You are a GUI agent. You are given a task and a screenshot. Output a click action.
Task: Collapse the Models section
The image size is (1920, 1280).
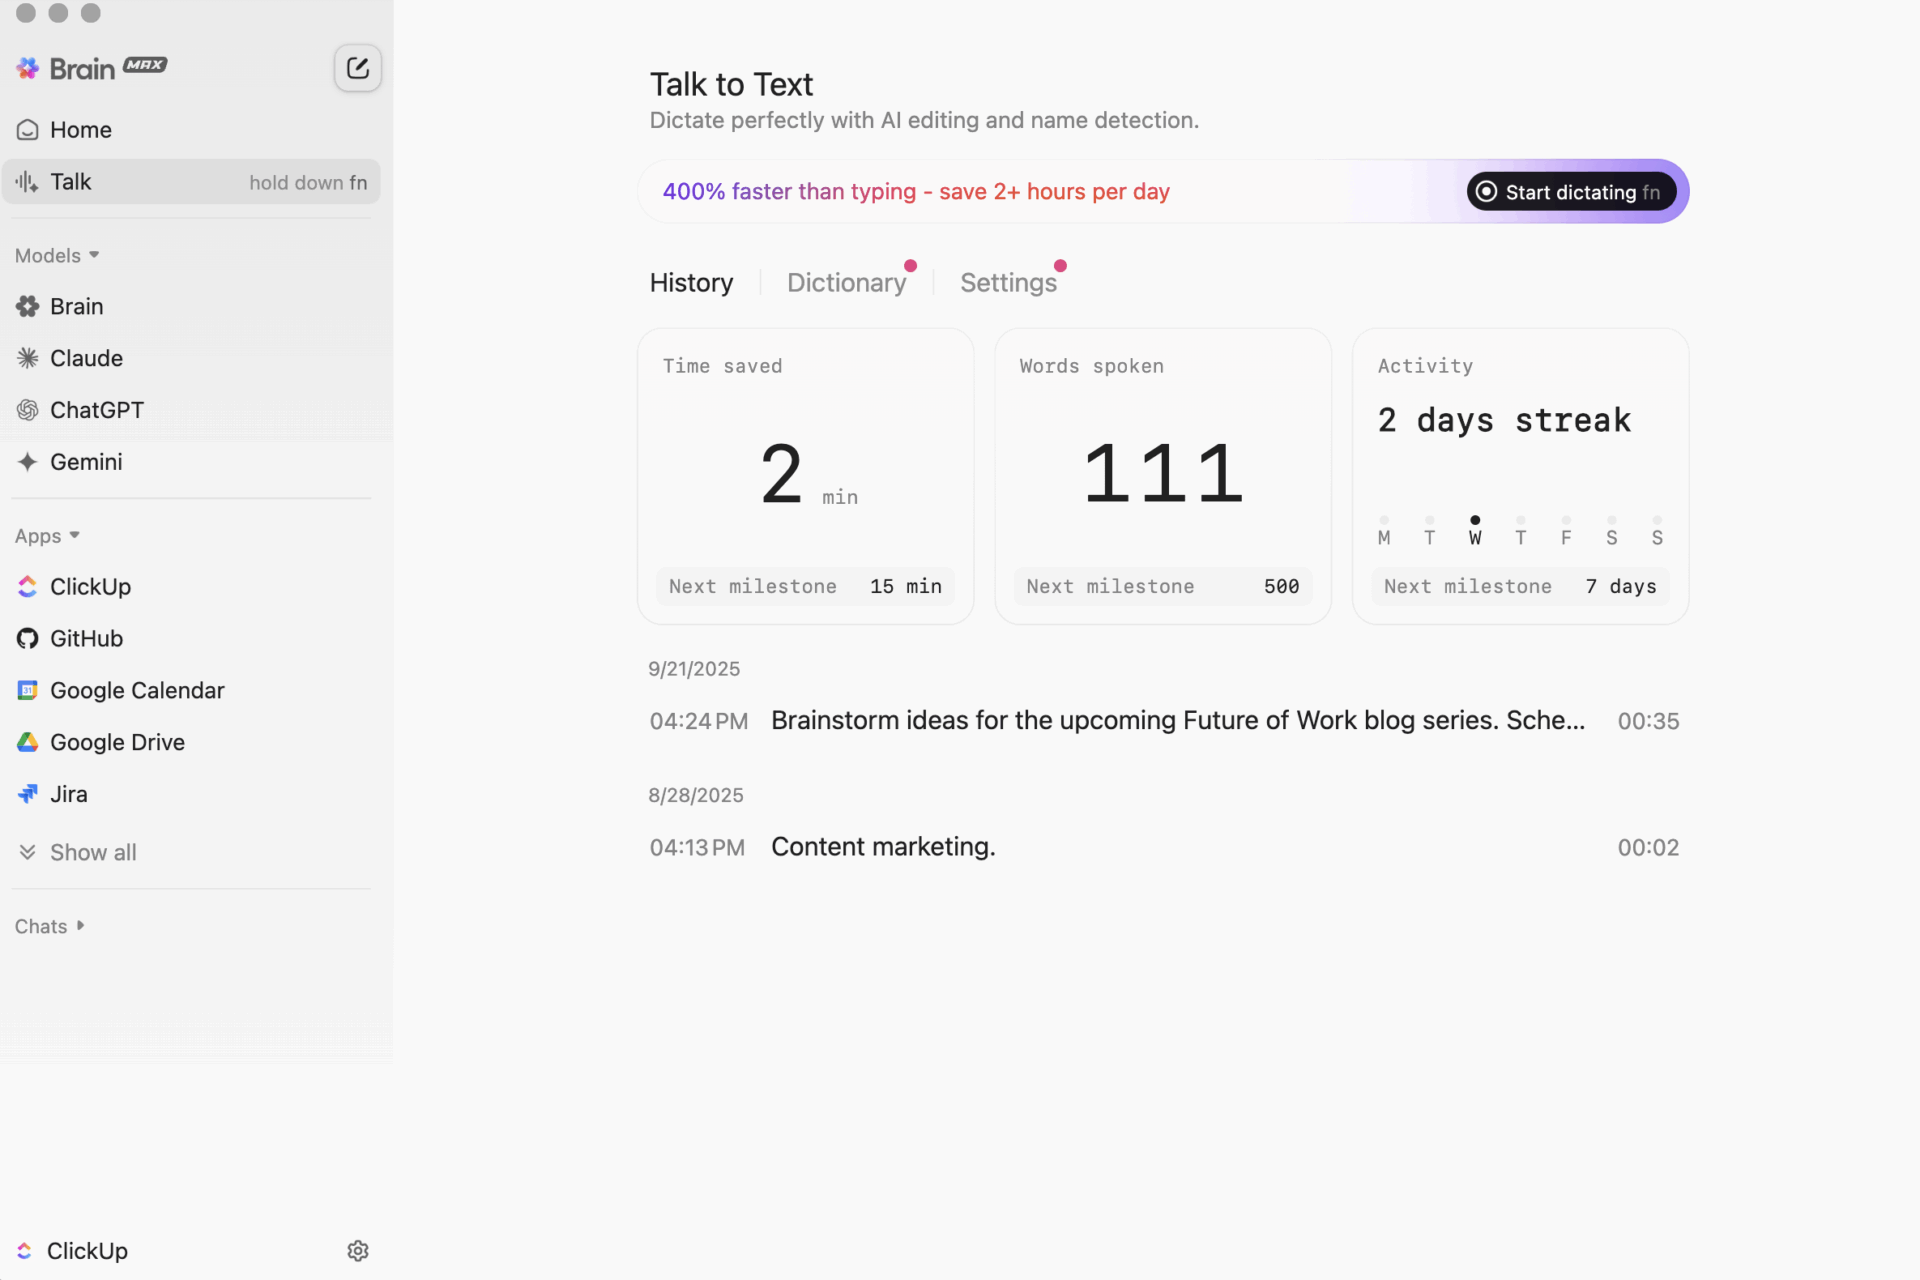click(56, 255)
